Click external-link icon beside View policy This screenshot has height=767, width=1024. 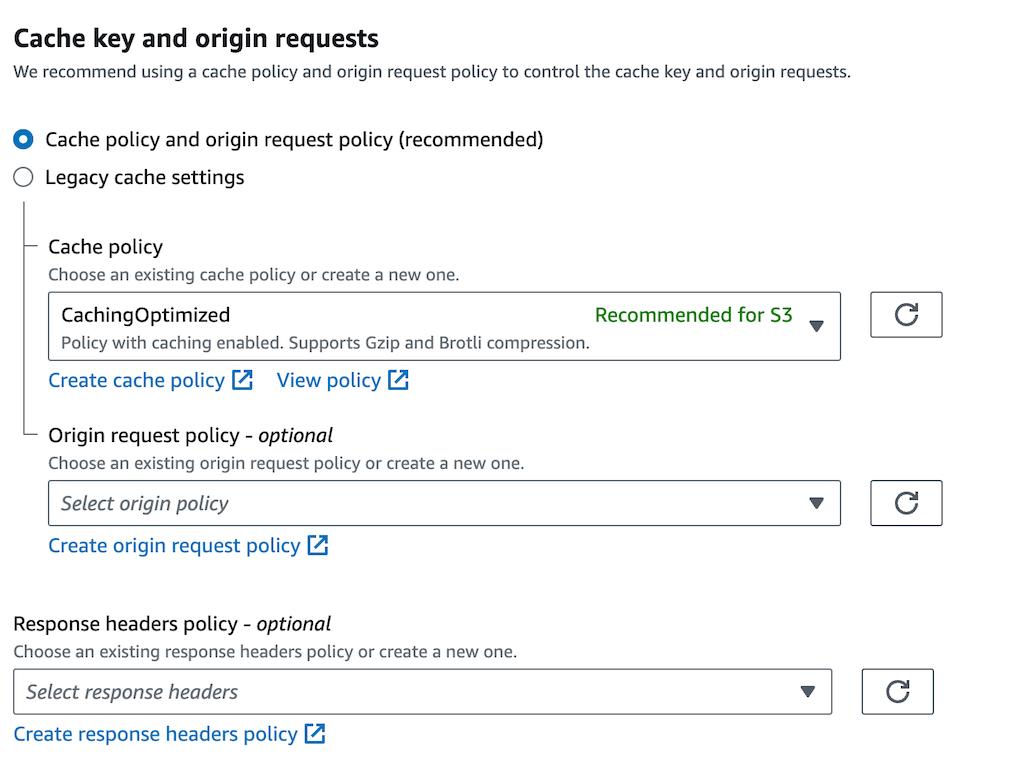(398, 380)
